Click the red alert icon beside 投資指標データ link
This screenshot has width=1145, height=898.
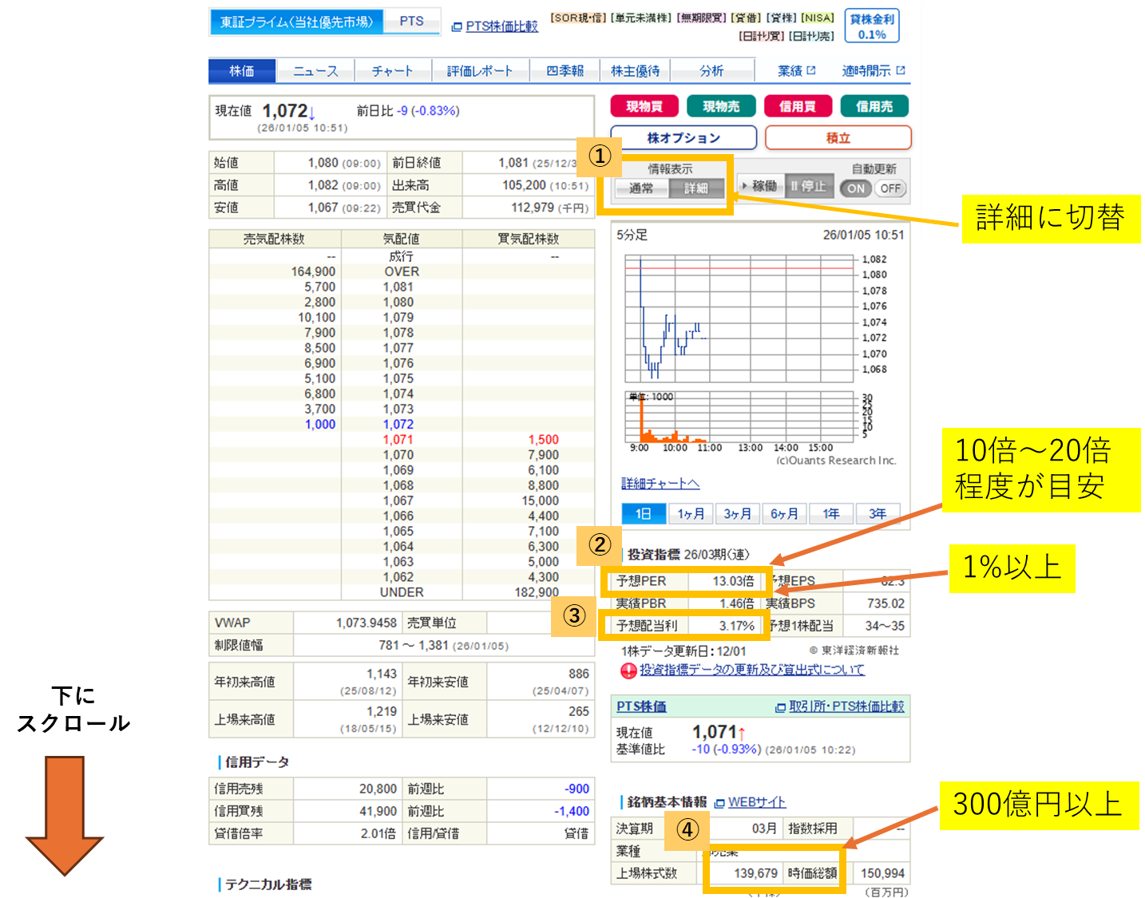pos(629,671)
